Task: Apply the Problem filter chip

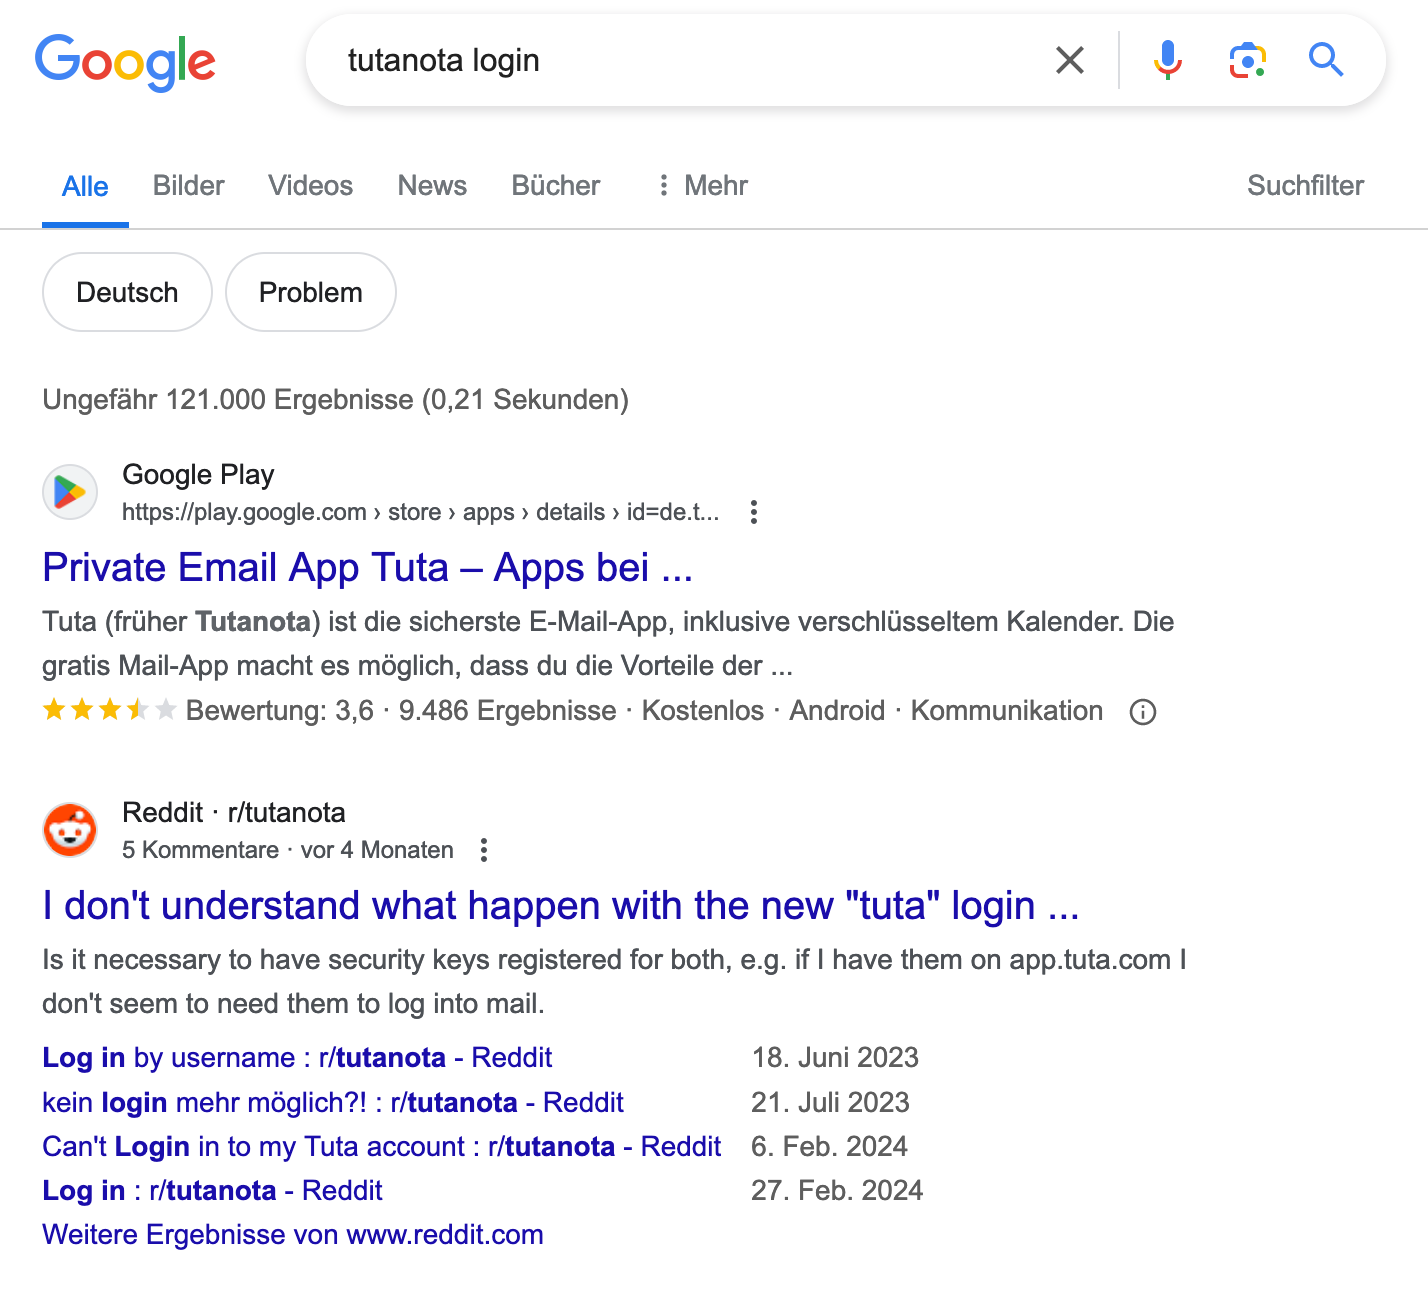Action: (x=311, y=292)
